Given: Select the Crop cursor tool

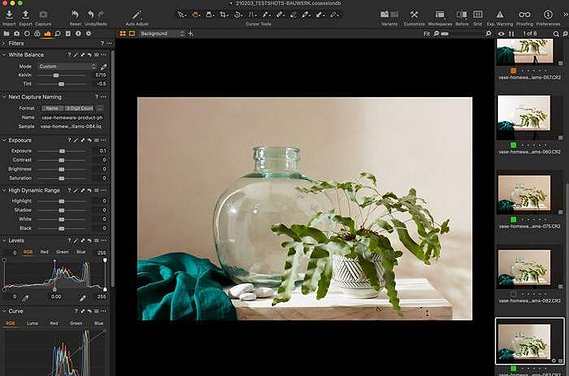Looking at the screenshot, I should (224, 15).
